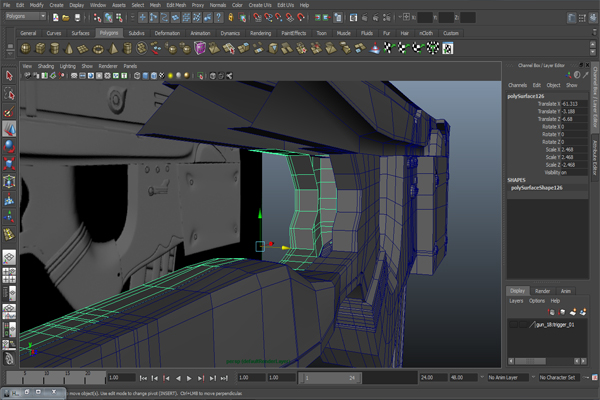600x400 pixels.
Task: Open the input field mode dropdown arrow
Action: [400, 17]
